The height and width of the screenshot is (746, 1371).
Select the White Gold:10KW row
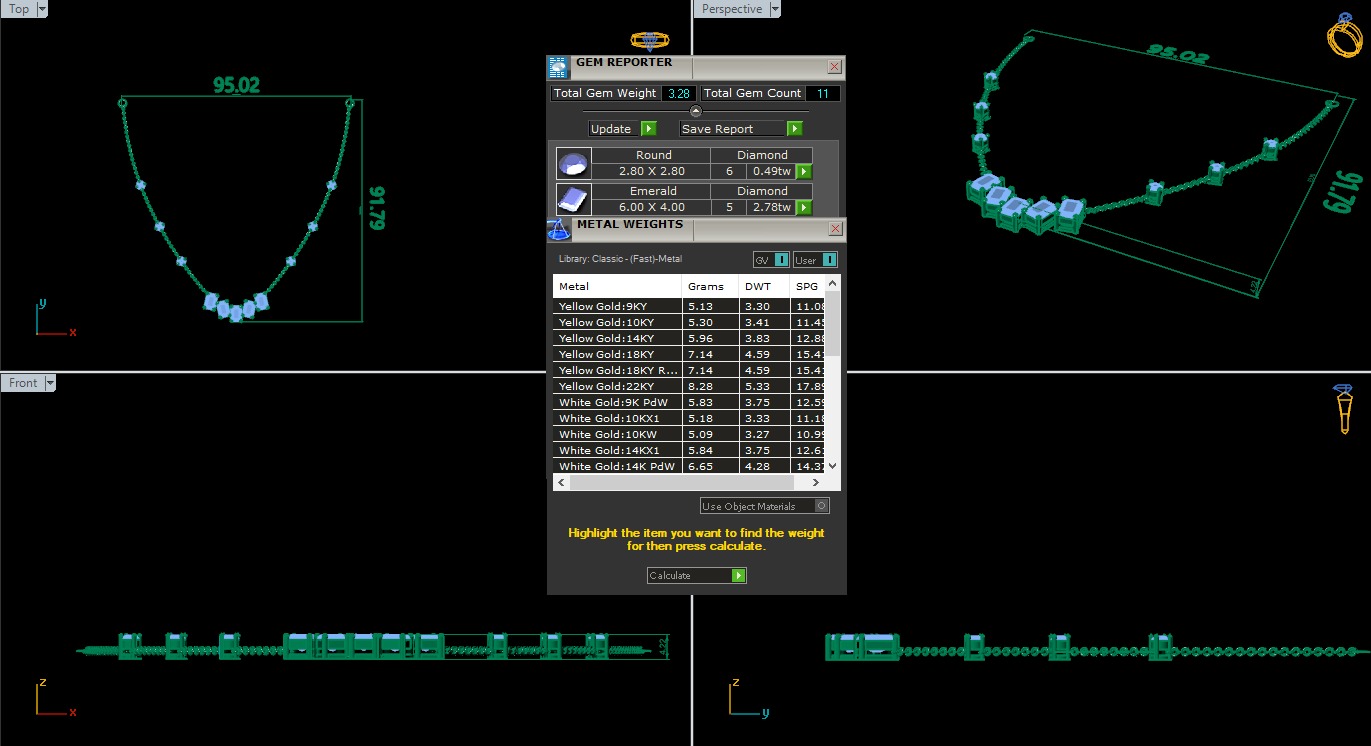tap(690, 434)
